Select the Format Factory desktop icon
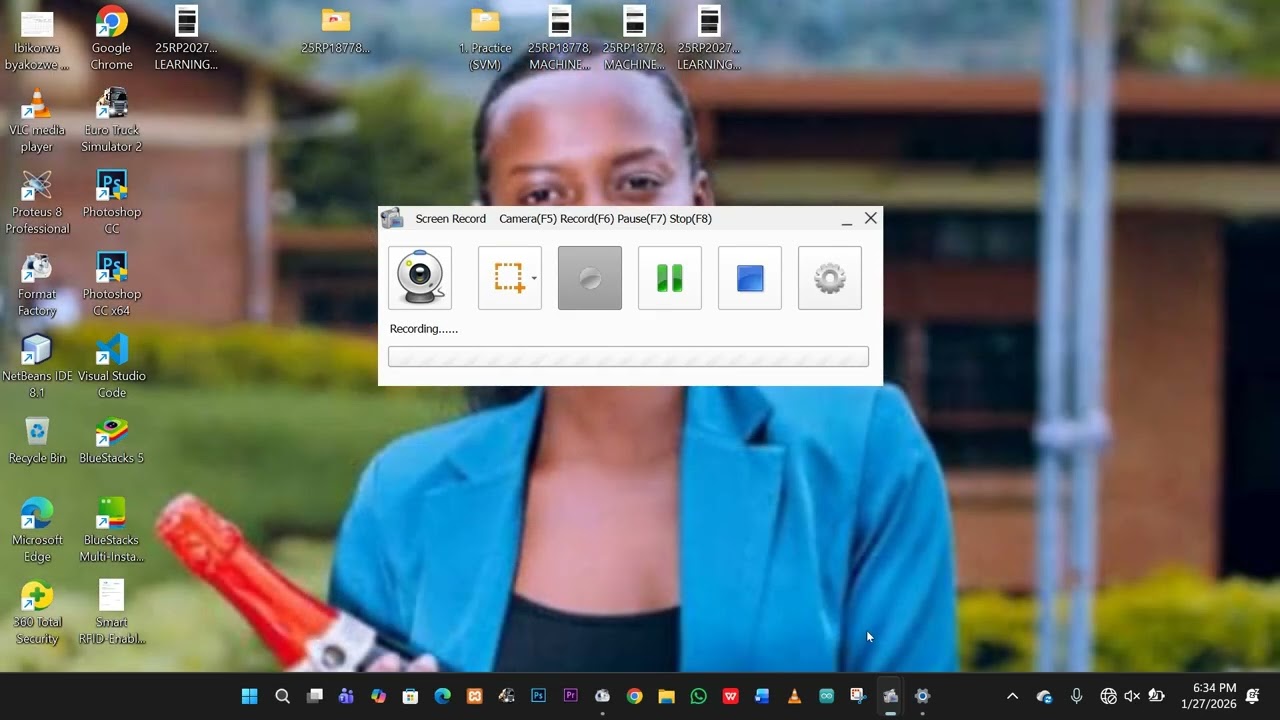This screenshot has width=1280, height=720. (x=37, y=285)
